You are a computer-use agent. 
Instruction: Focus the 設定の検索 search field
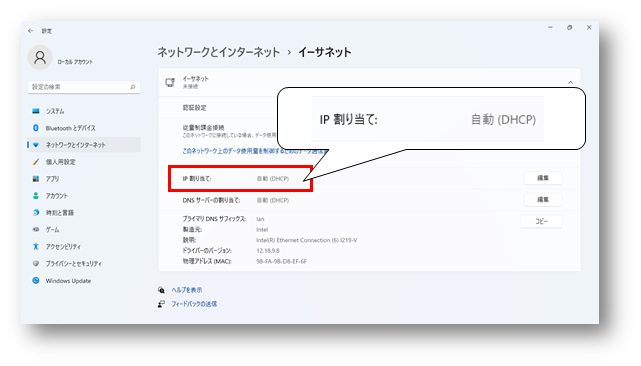coord(84,87)
